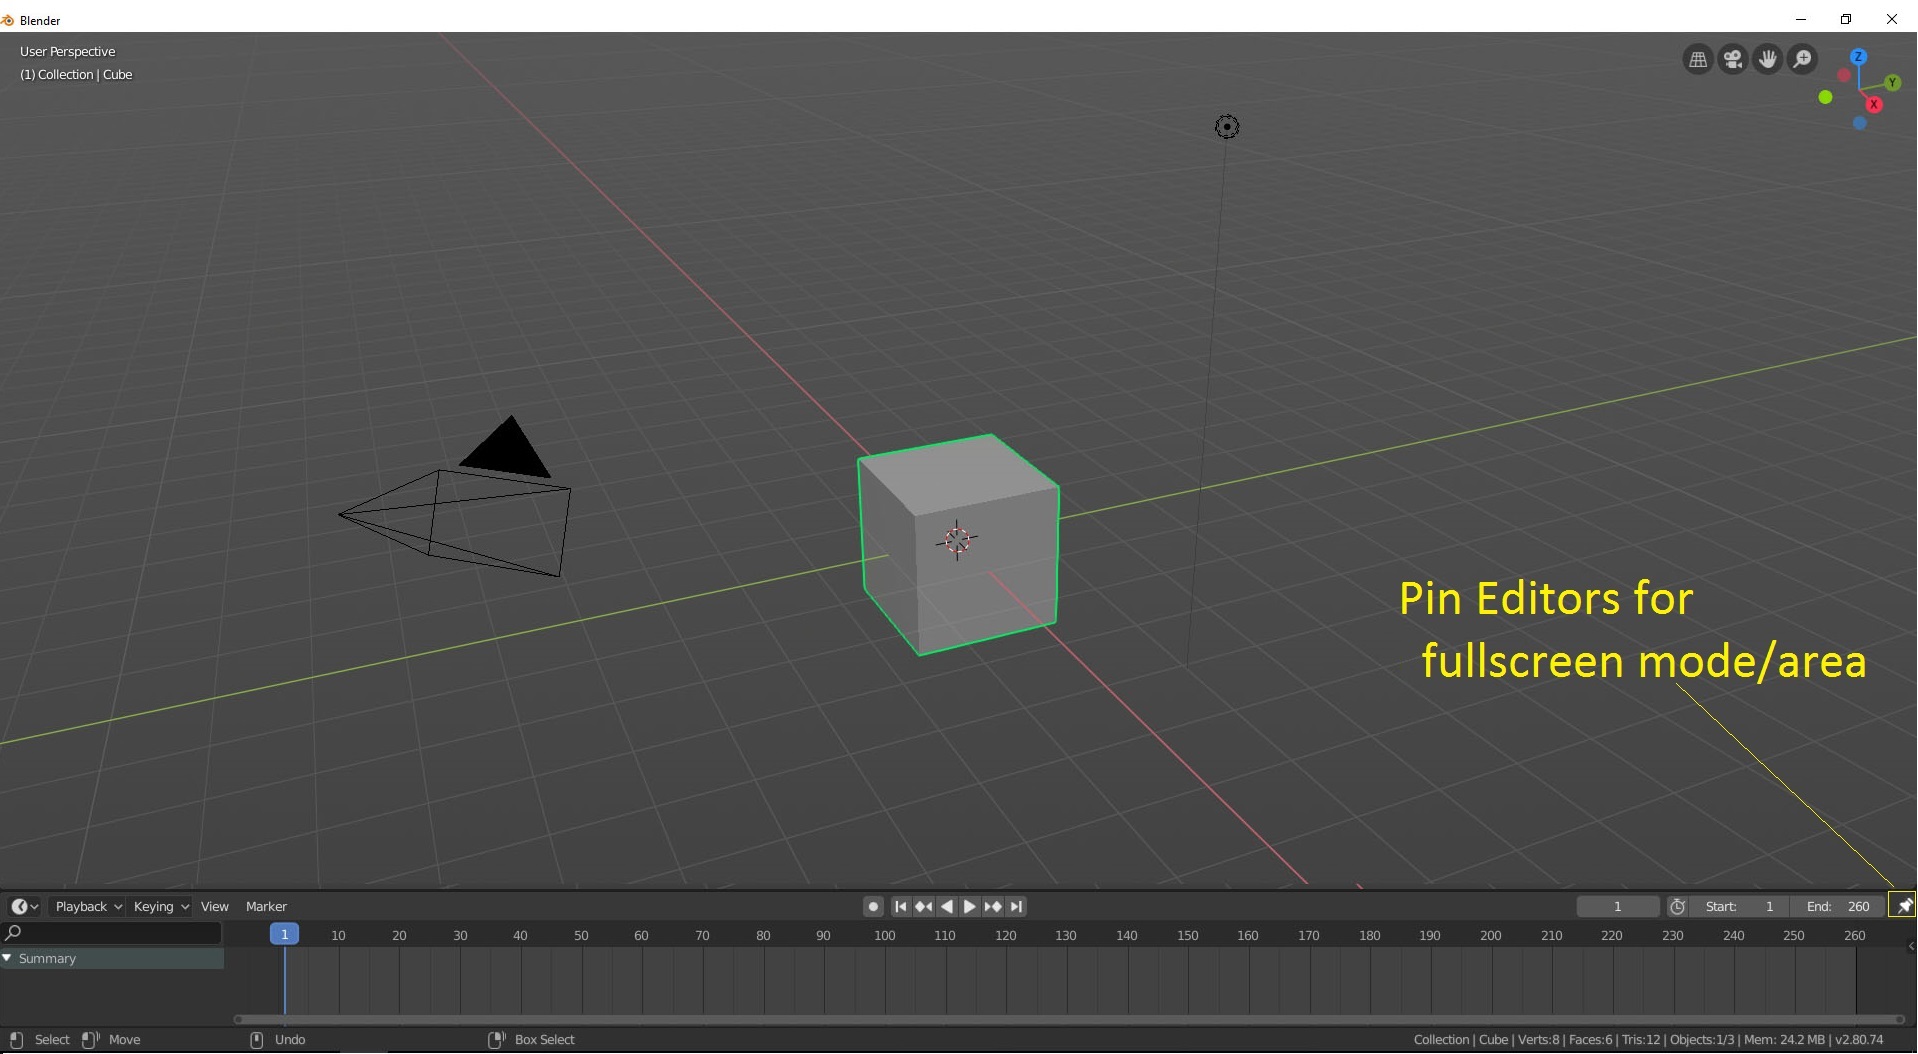Open the timeline editor type selector
Screen dimensions: 1918x1054
[x=25, y=907]
